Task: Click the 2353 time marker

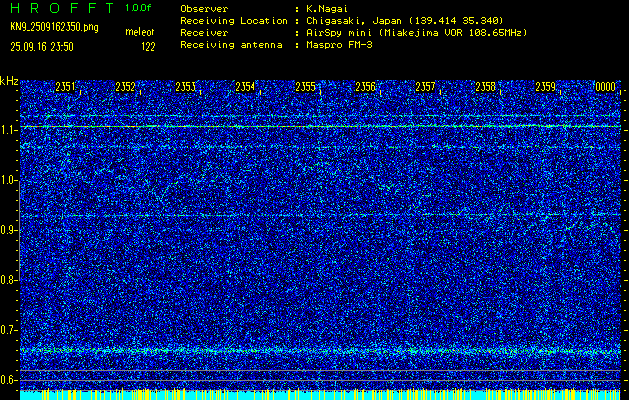Action: coord(185,87)
